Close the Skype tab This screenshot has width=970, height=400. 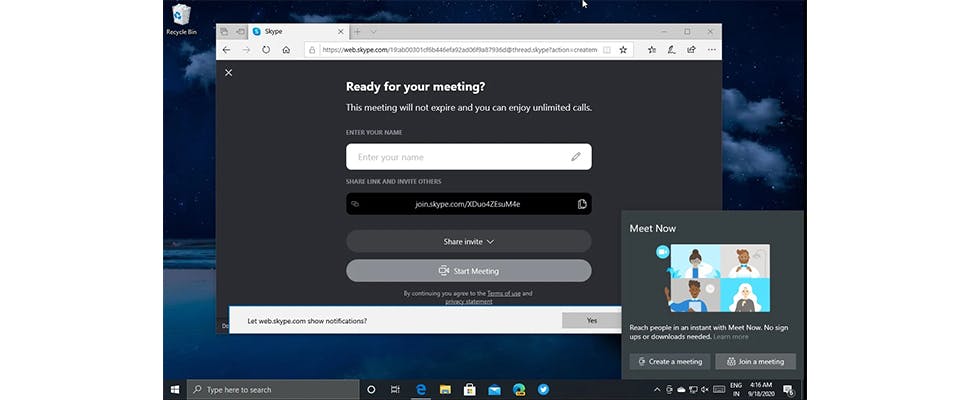tap(340, 32)
